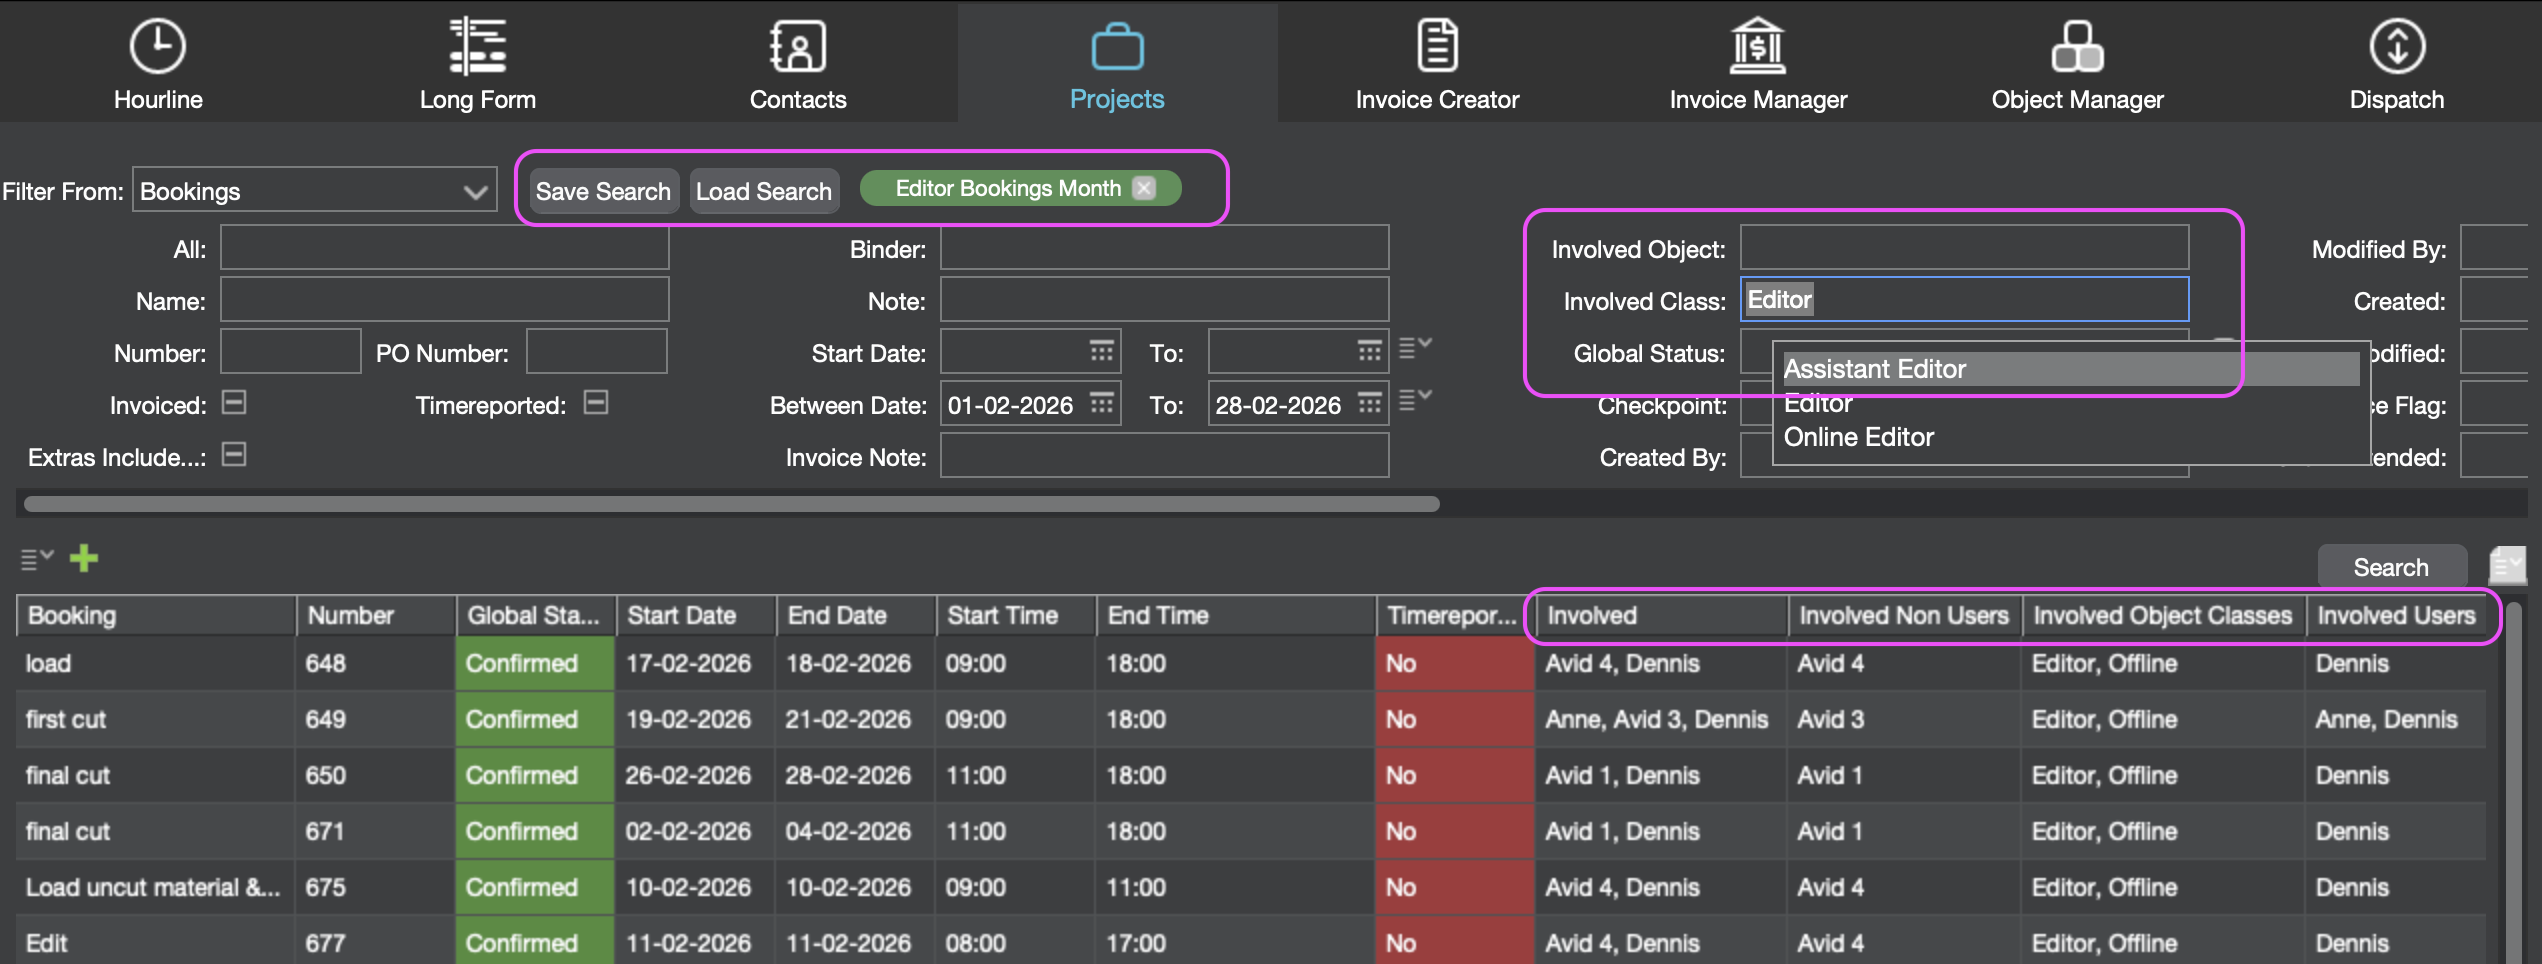Screen dimensions: 2542x964
Task: Open Invoice Creator document icon
Action: tap(1437, 47)
